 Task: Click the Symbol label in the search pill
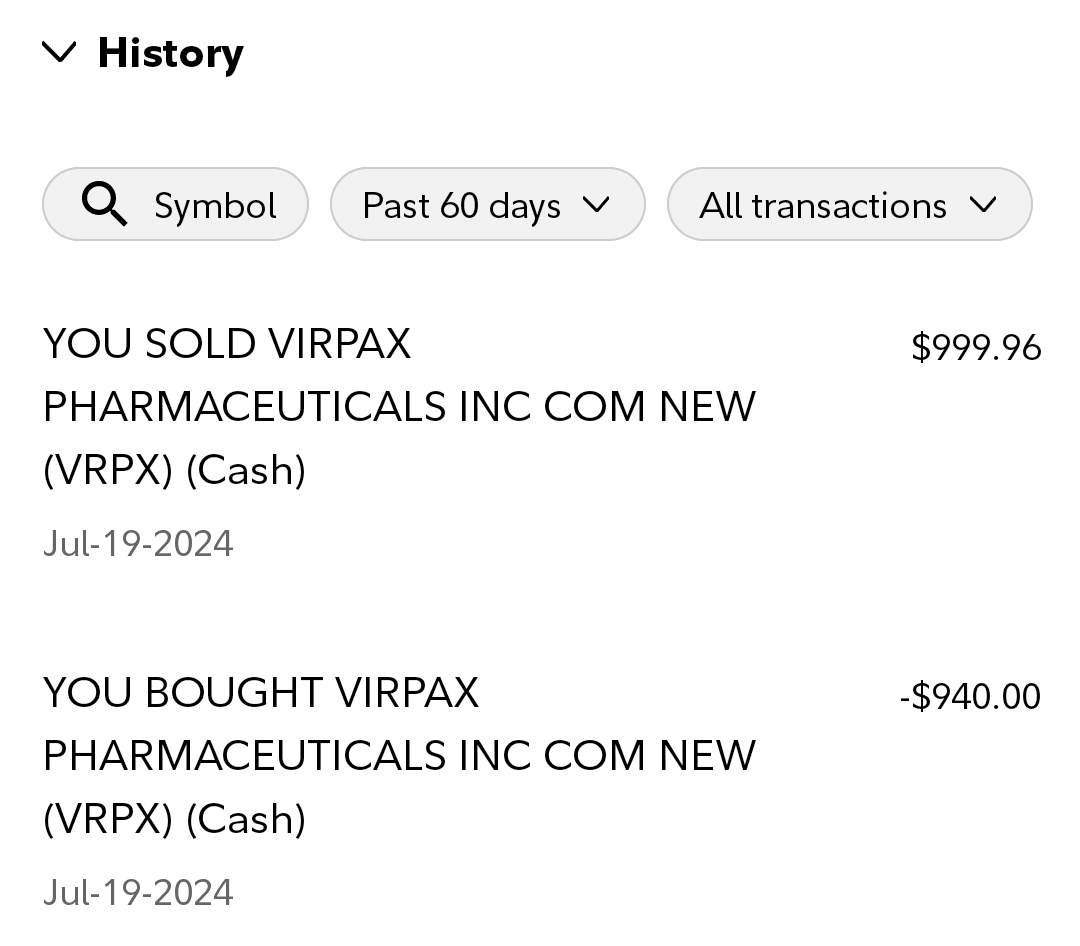pos(215,205)
